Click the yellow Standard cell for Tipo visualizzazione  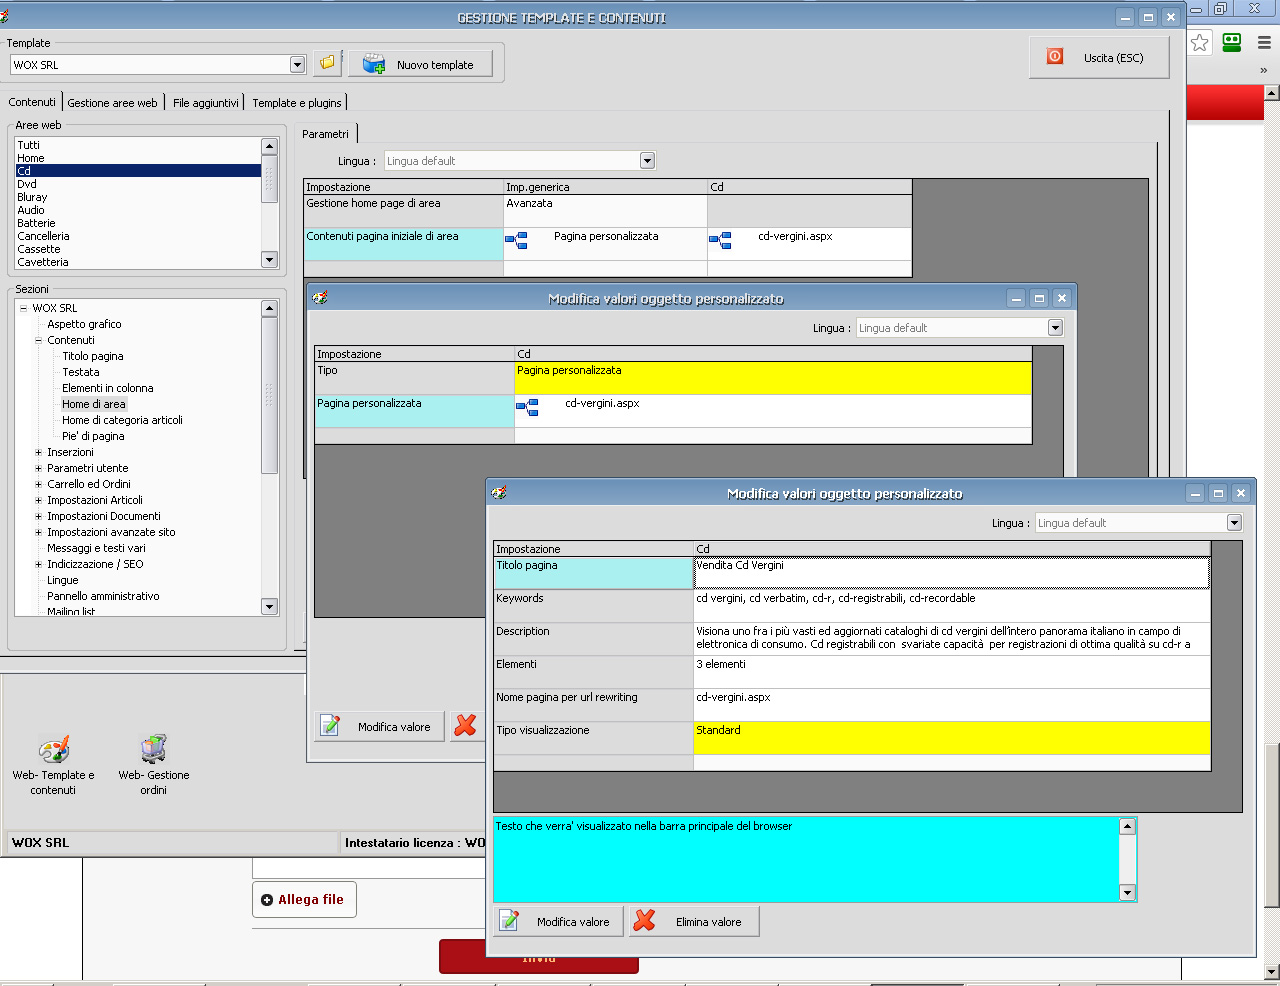[x=952, y=738]
